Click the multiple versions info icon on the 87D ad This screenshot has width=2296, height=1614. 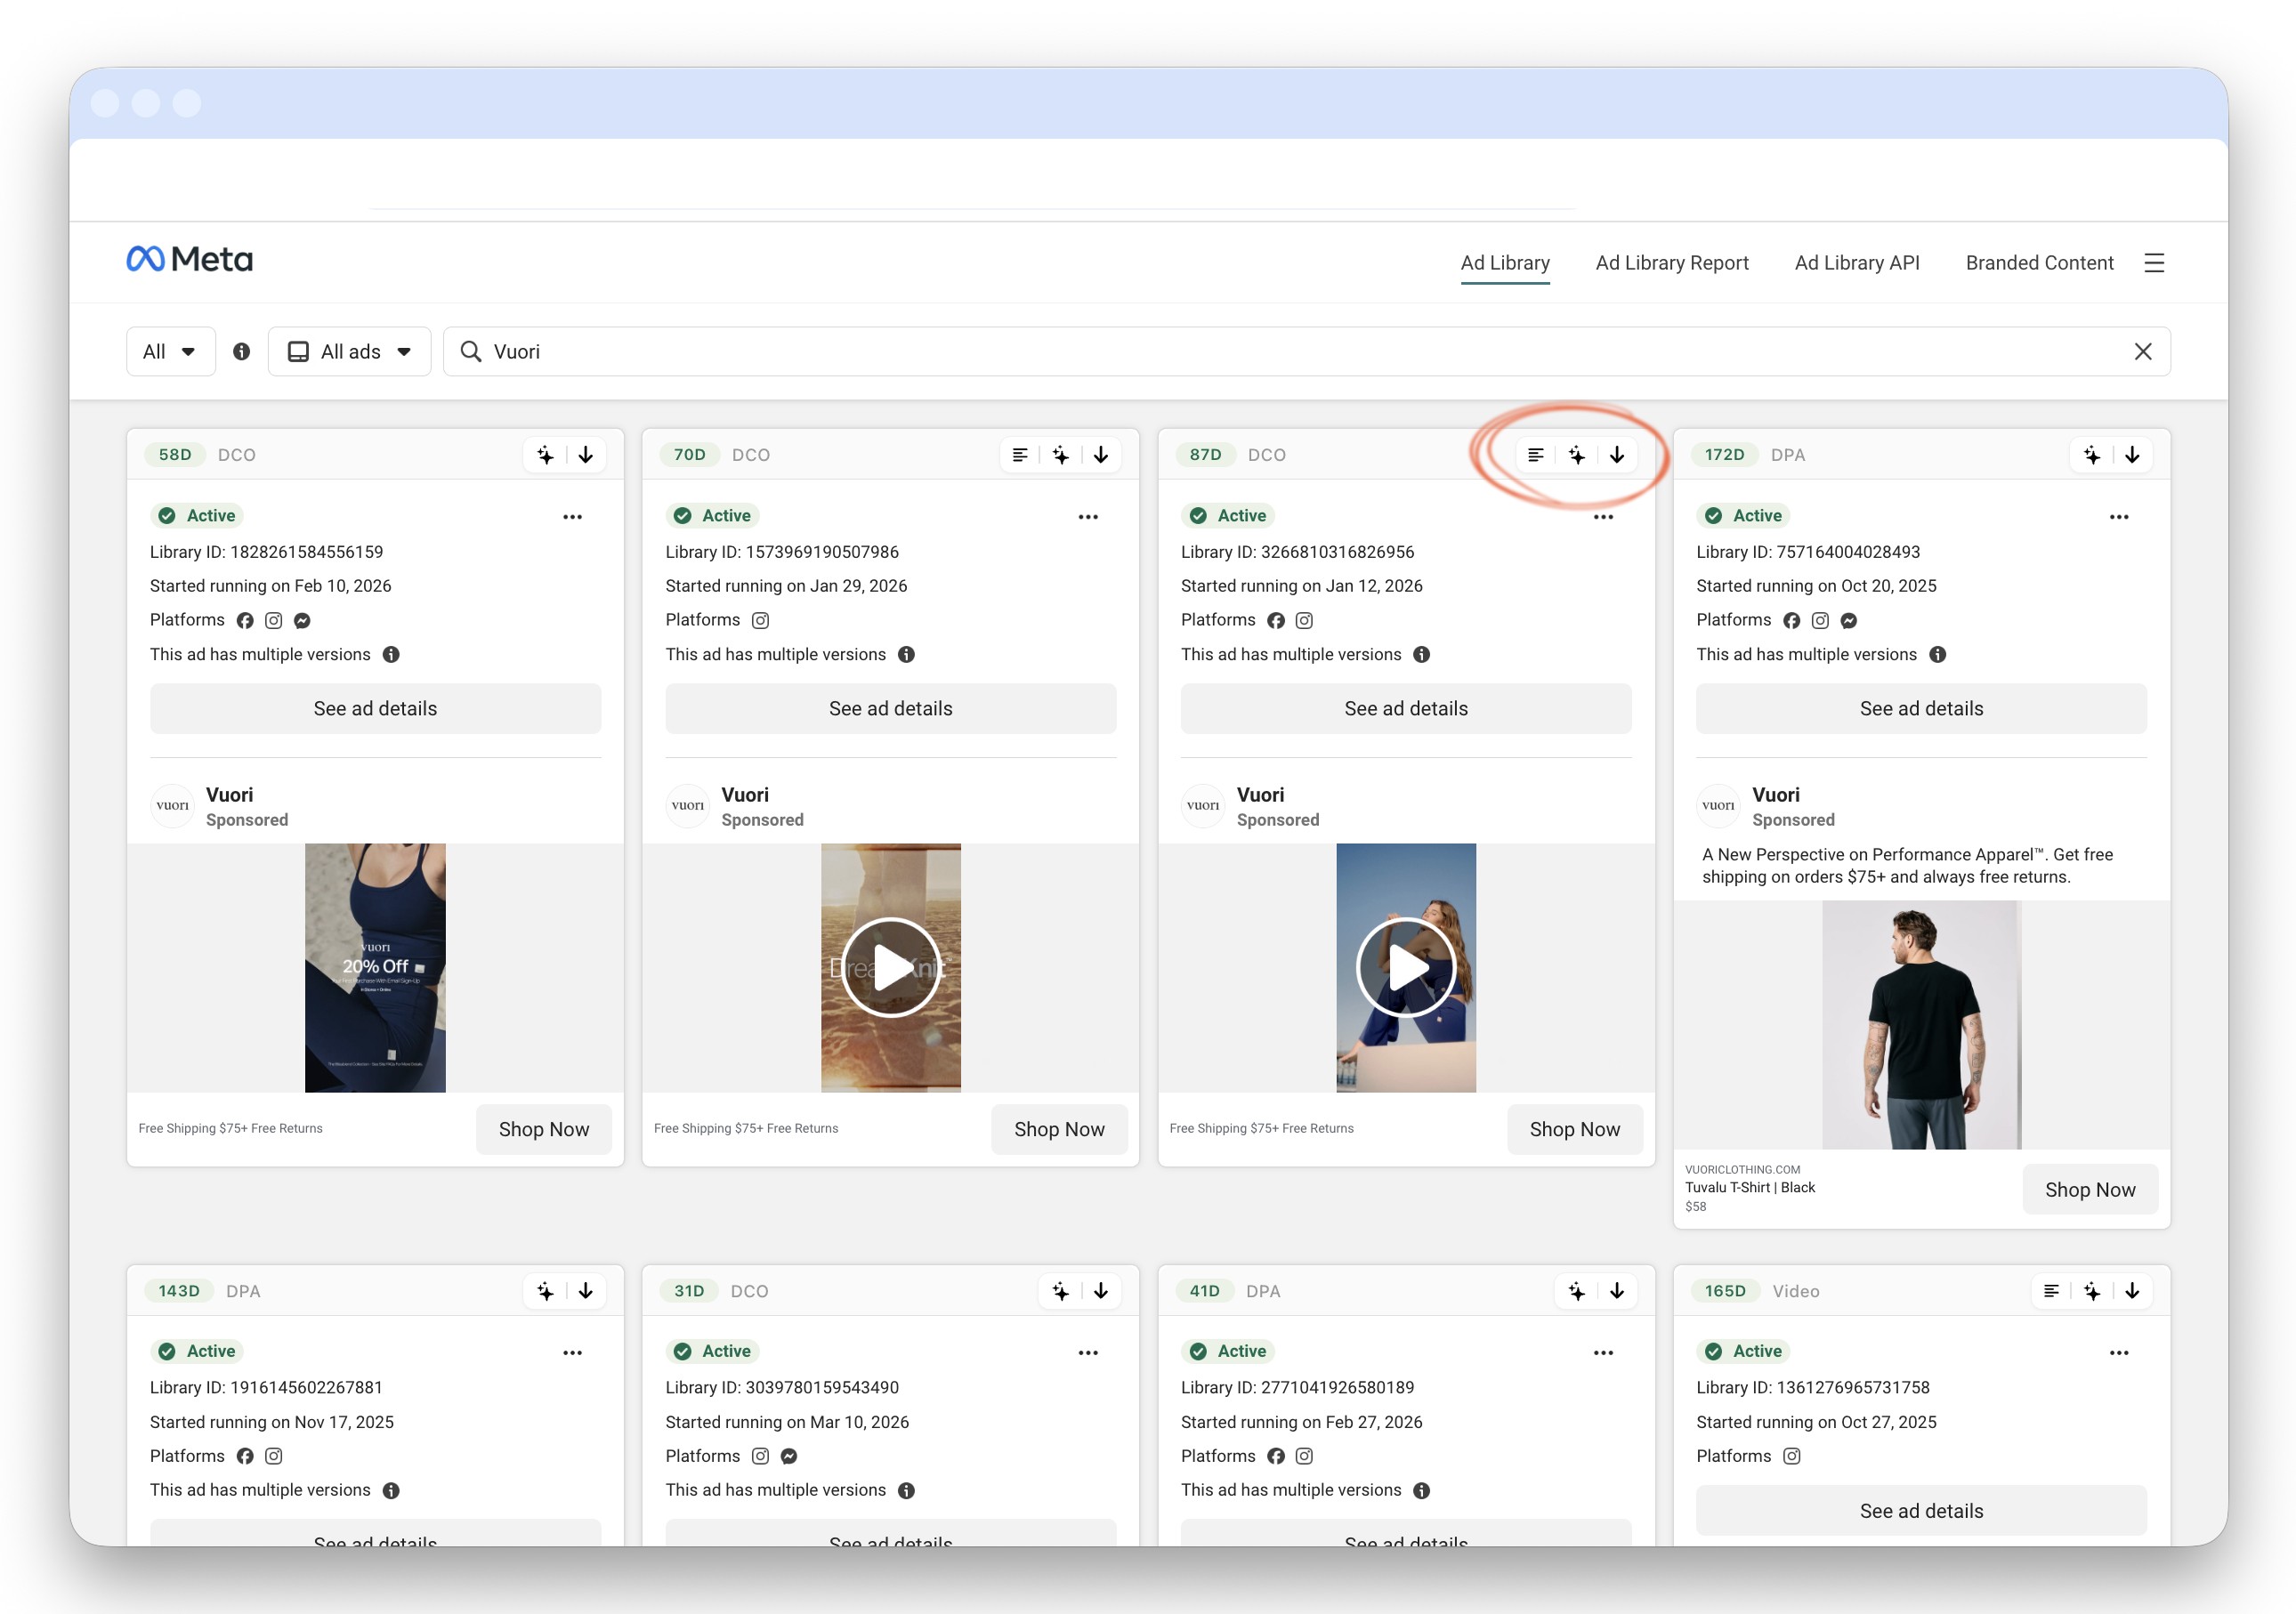pyautogui.click(x=1421, y=655)
